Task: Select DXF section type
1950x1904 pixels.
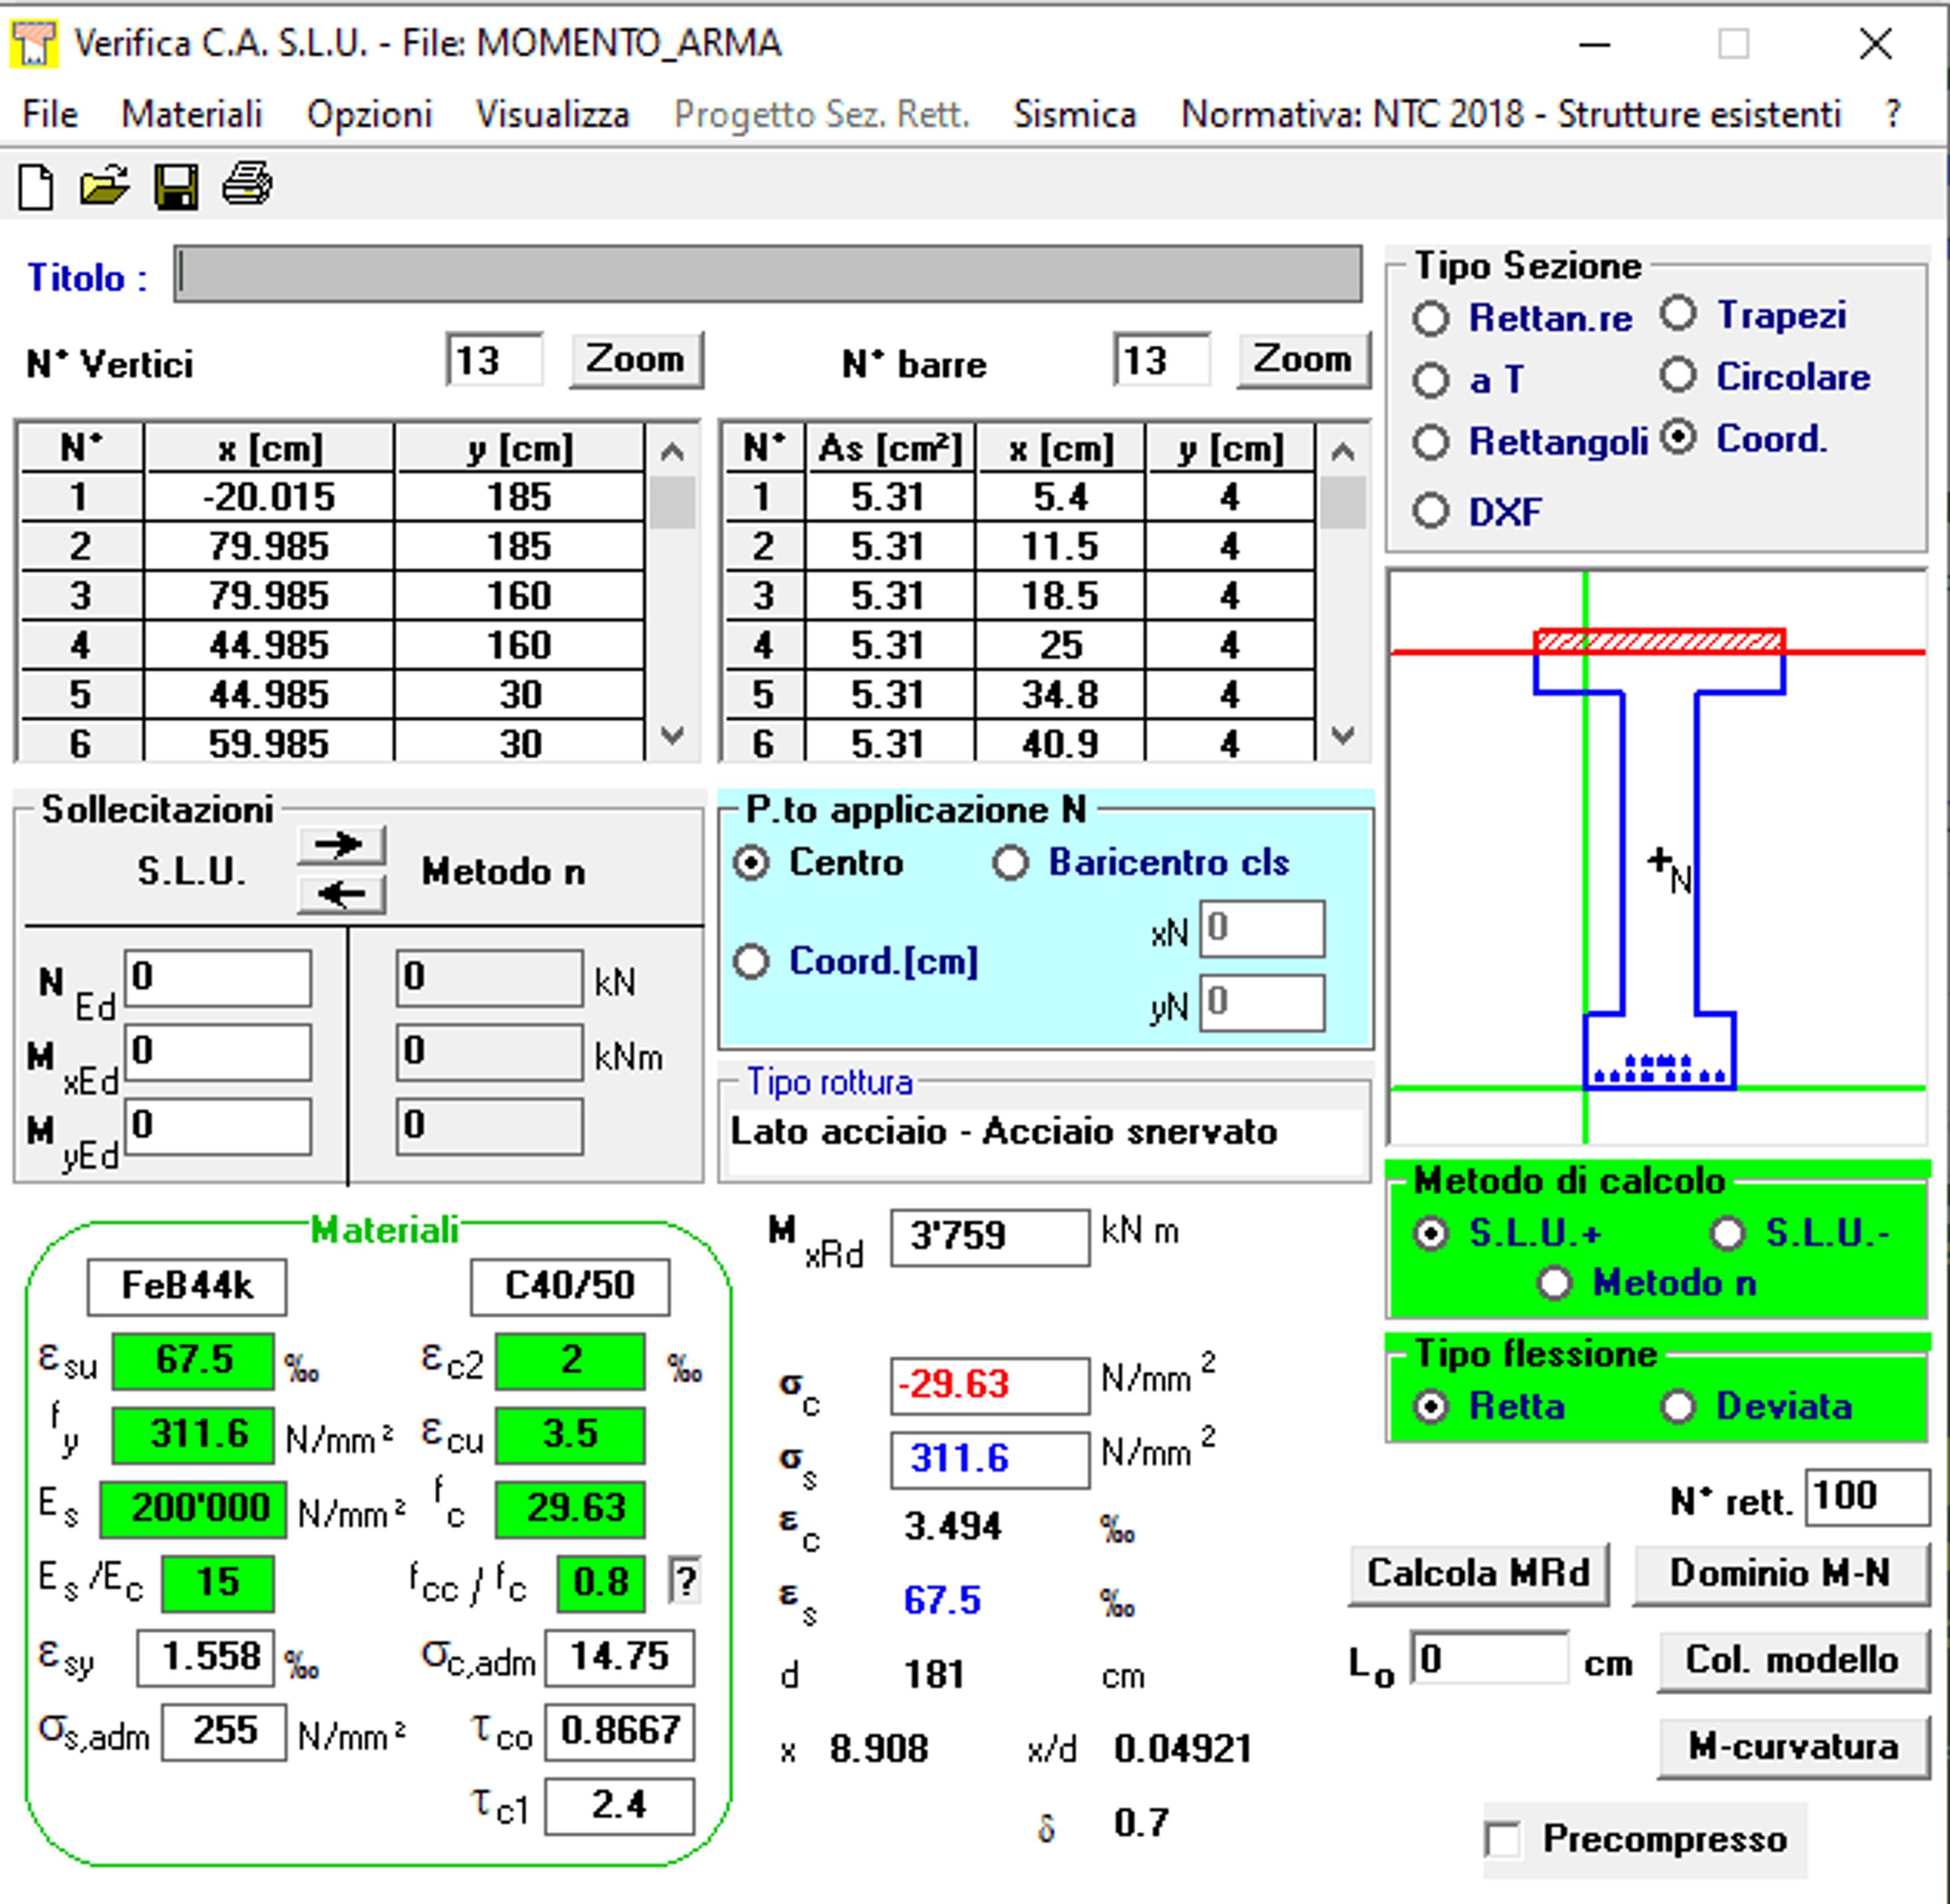Action: point(1431,512)
